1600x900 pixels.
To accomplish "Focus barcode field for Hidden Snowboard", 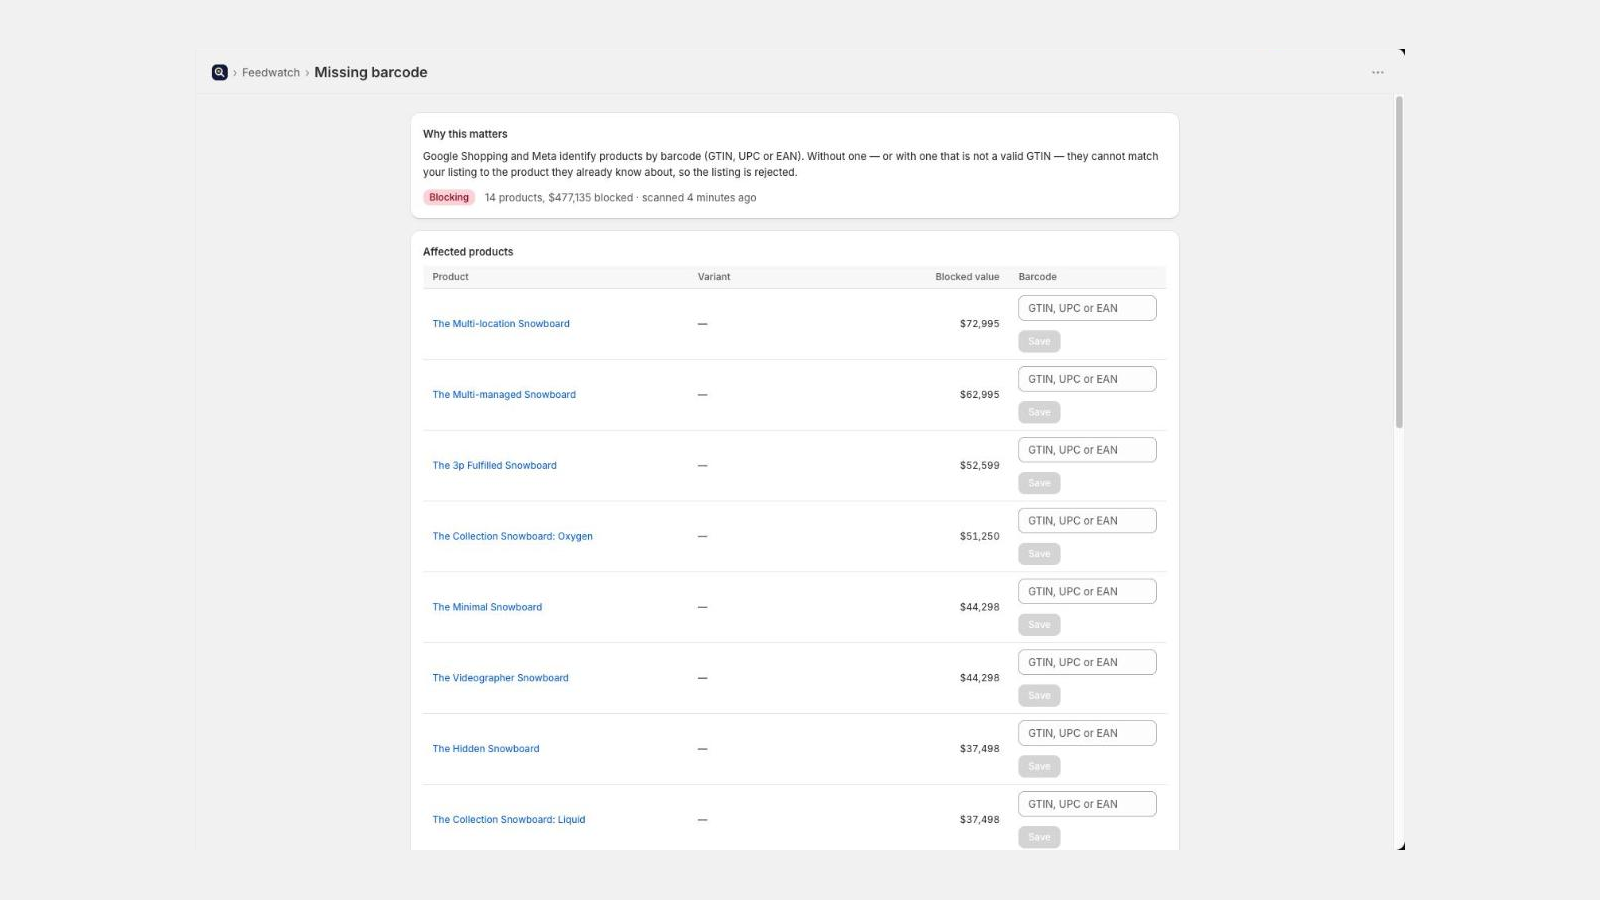I will (1087, 733).
